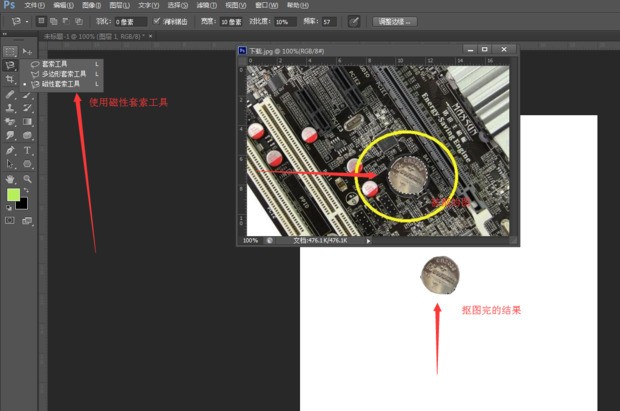620x411 pixels.
Task: Open the green foreground color picker
Action: [13, 195]
